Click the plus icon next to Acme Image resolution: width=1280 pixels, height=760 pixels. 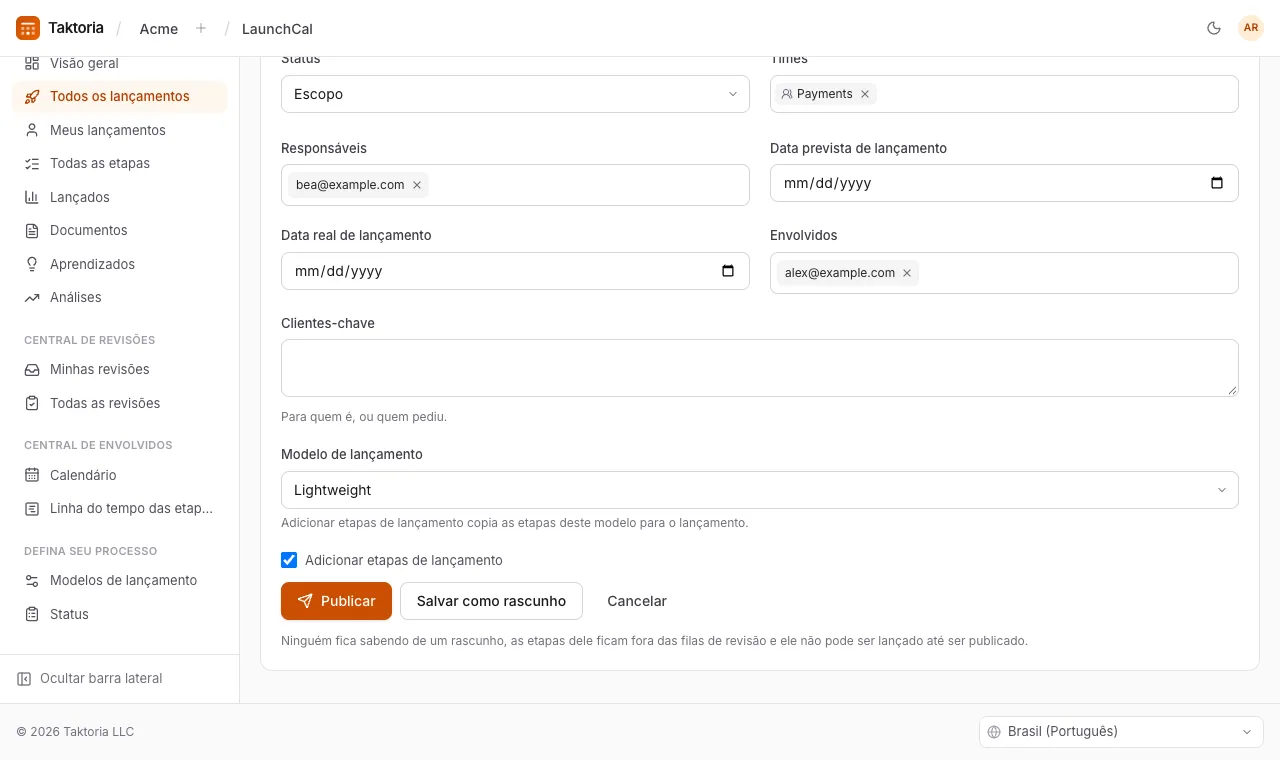201,28
